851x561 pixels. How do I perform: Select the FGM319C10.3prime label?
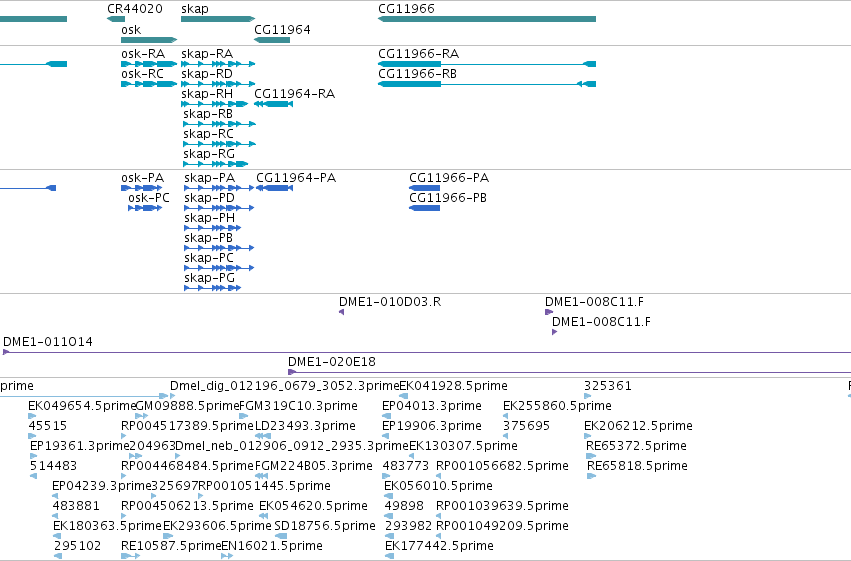(299, 406)
